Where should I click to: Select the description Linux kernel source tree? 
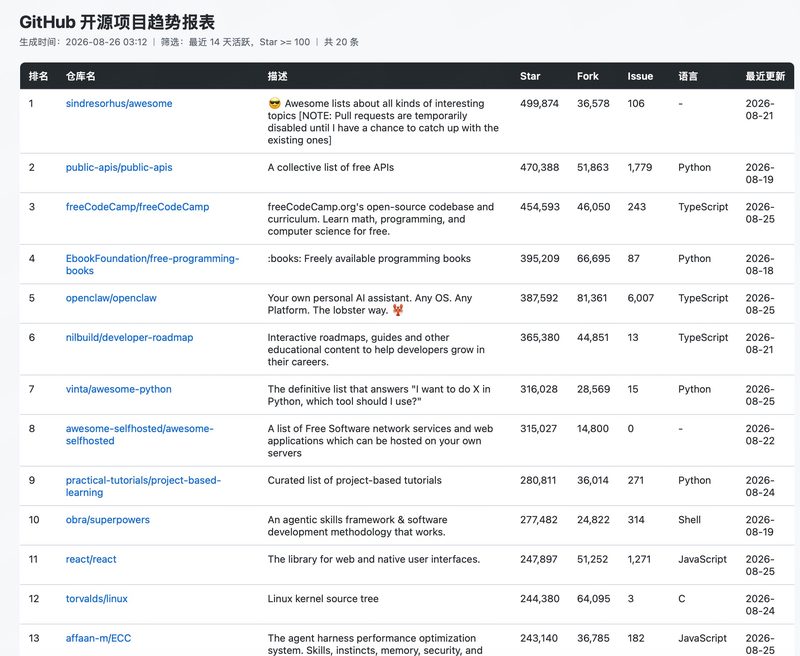(323, 599)
